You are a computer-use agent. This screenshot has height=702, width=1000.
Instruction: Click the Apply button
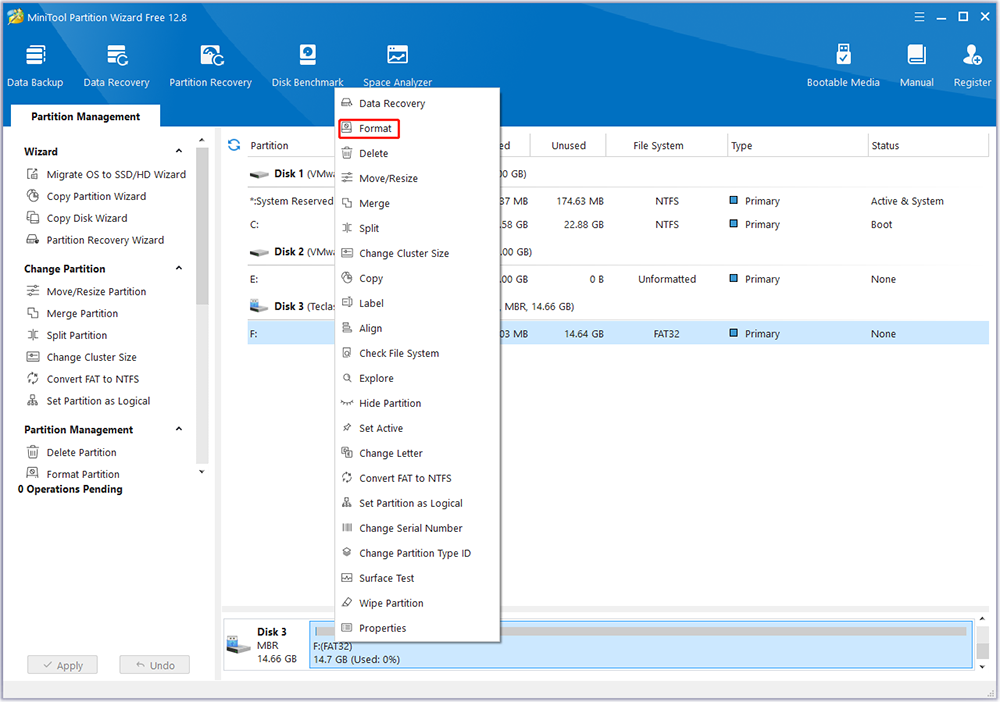pos(62,665)
